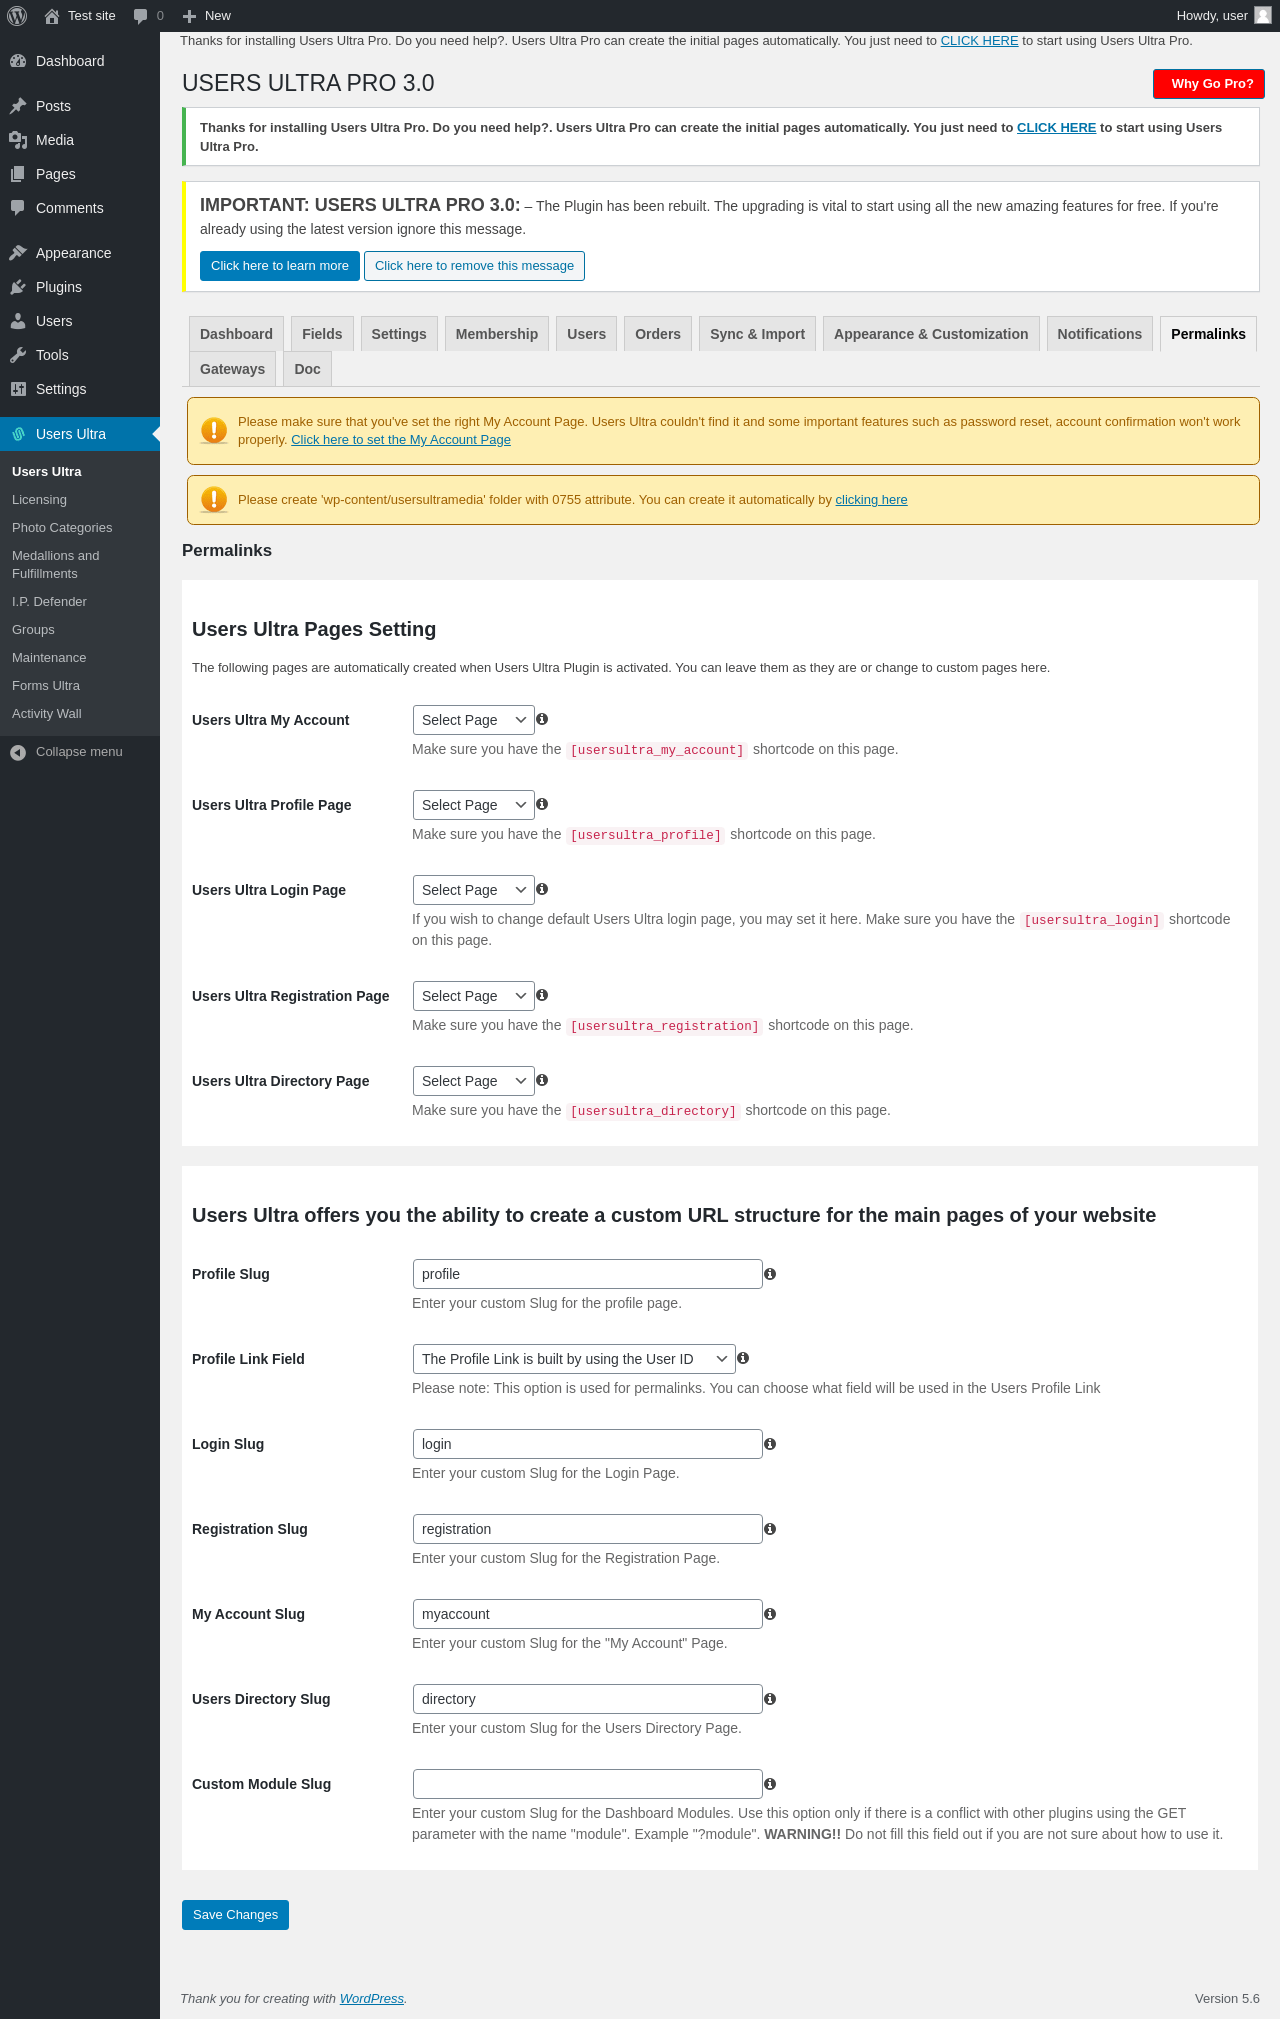
Task: Switch to the Fields tab
Action: [322, 334]
